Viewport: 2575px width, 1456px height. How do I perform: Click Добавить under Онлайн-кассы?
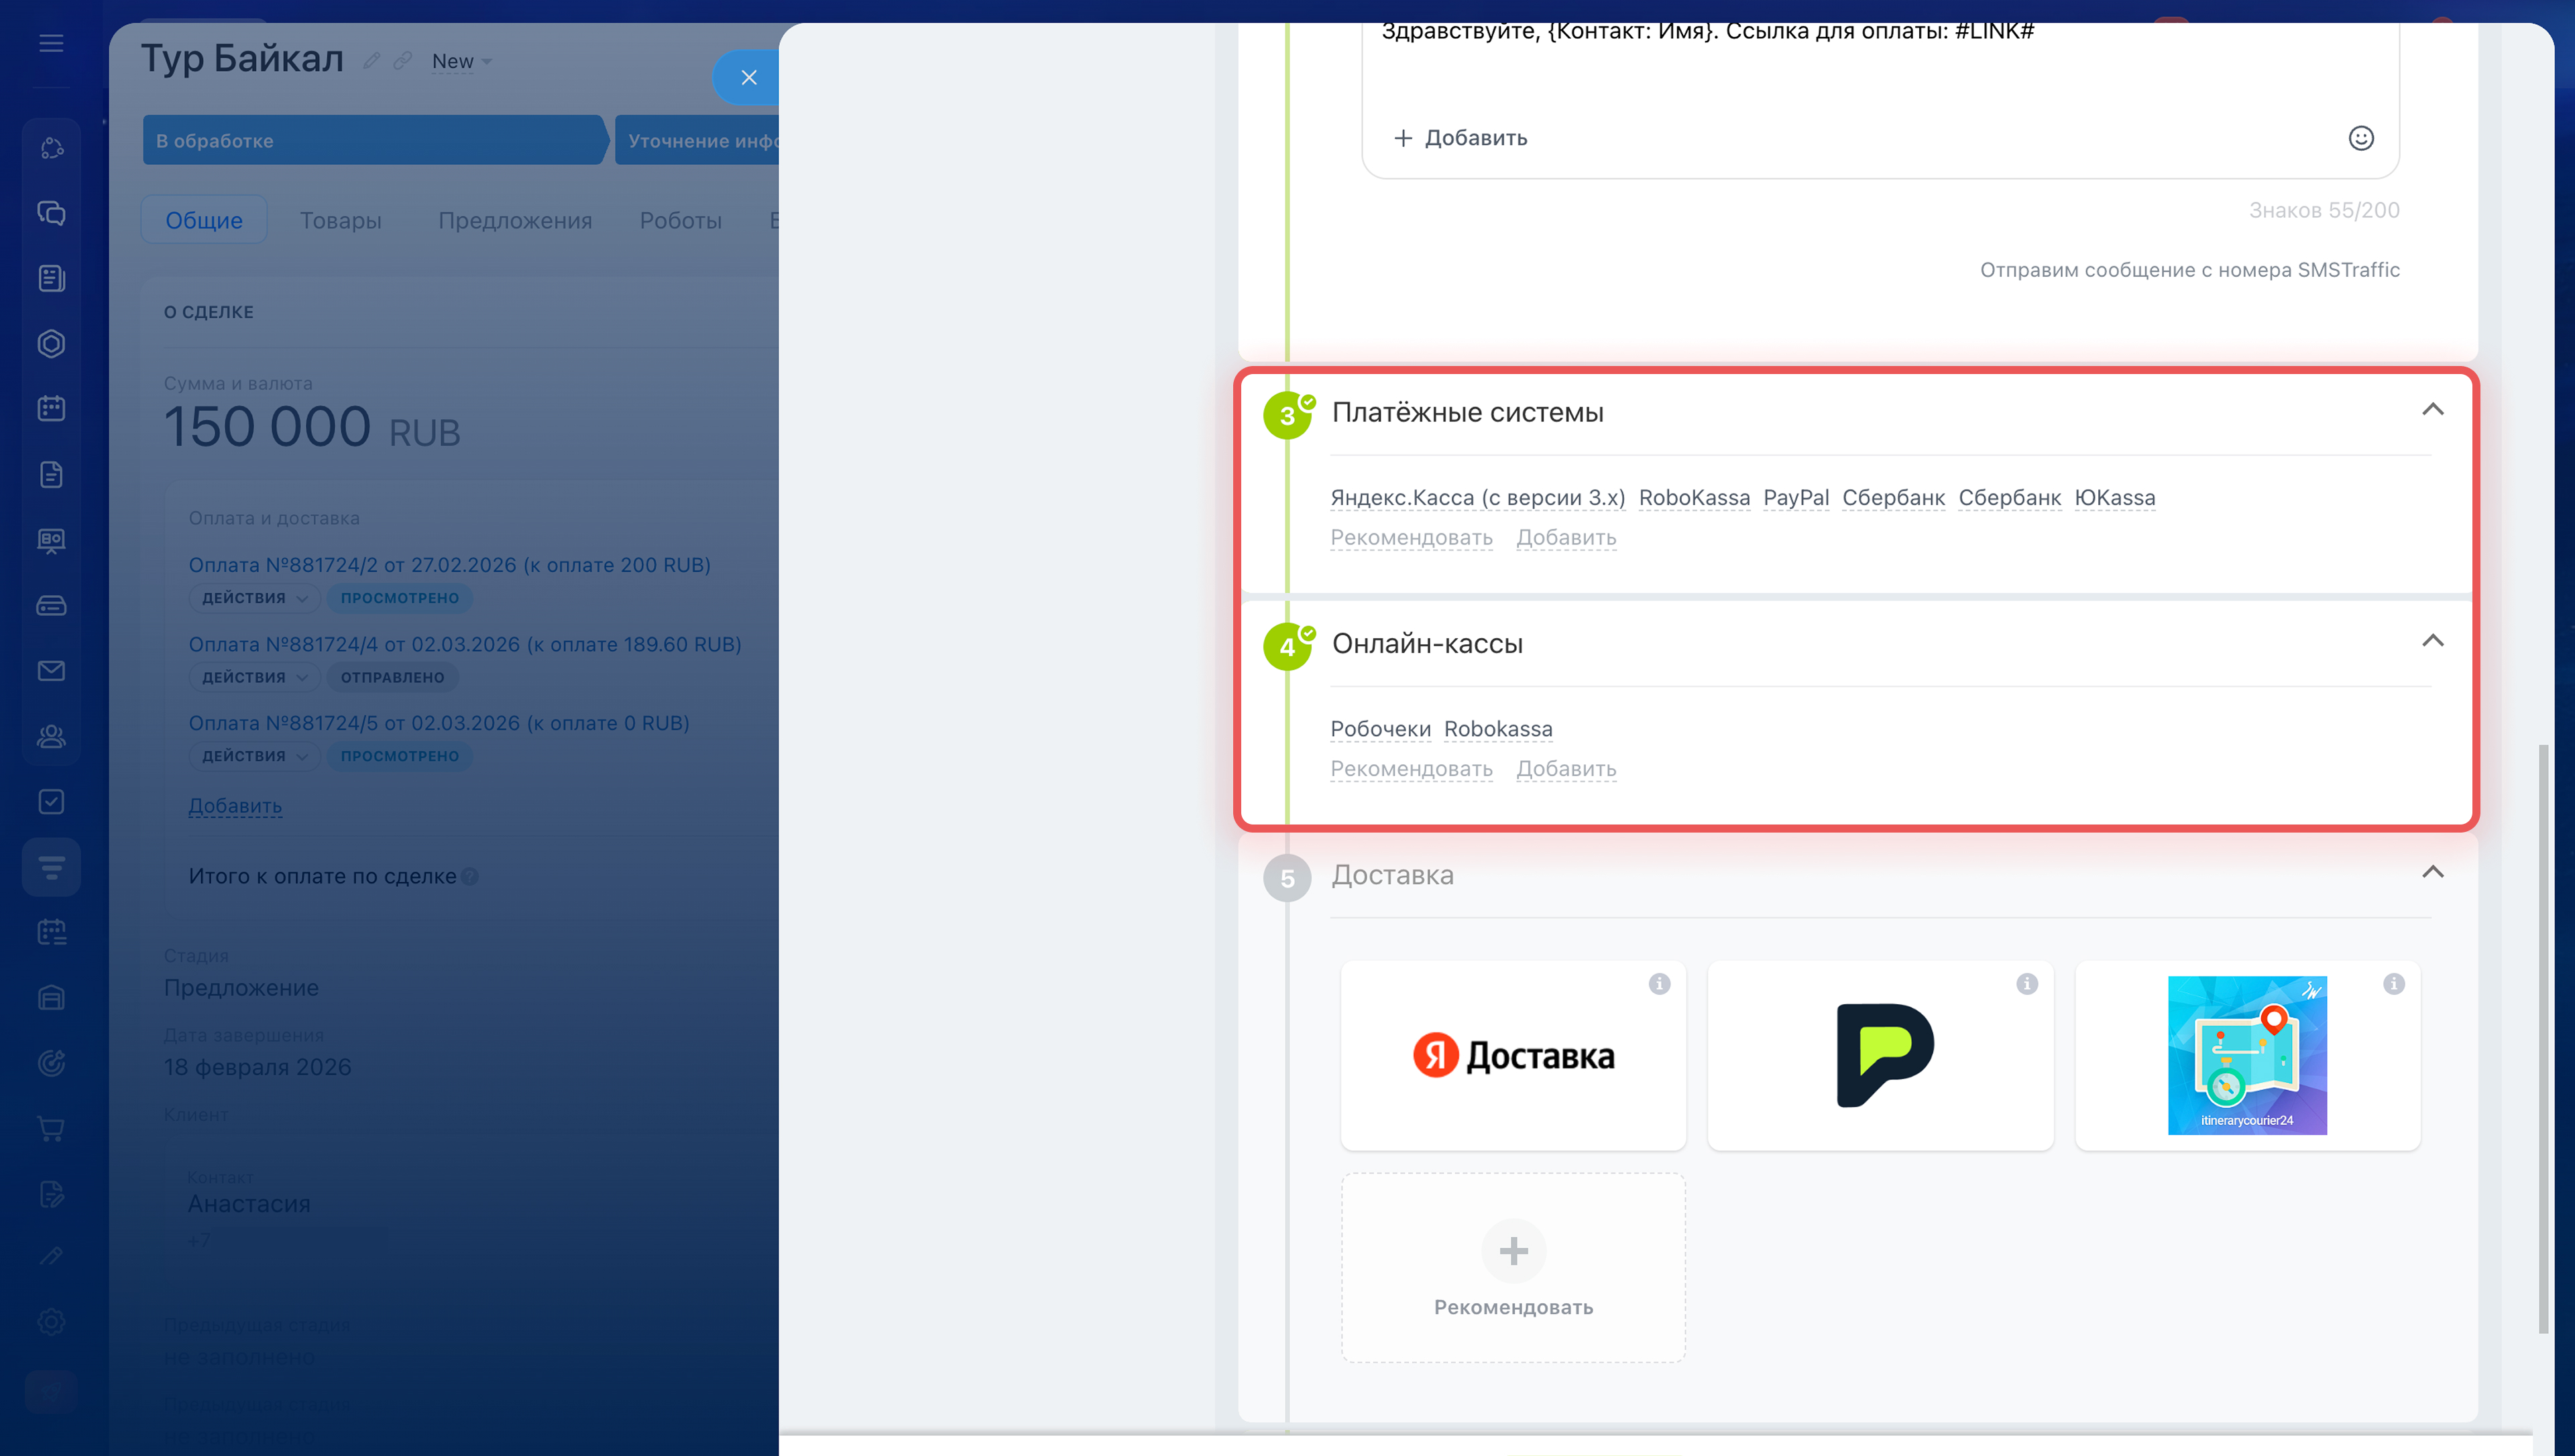(1565, 769)
